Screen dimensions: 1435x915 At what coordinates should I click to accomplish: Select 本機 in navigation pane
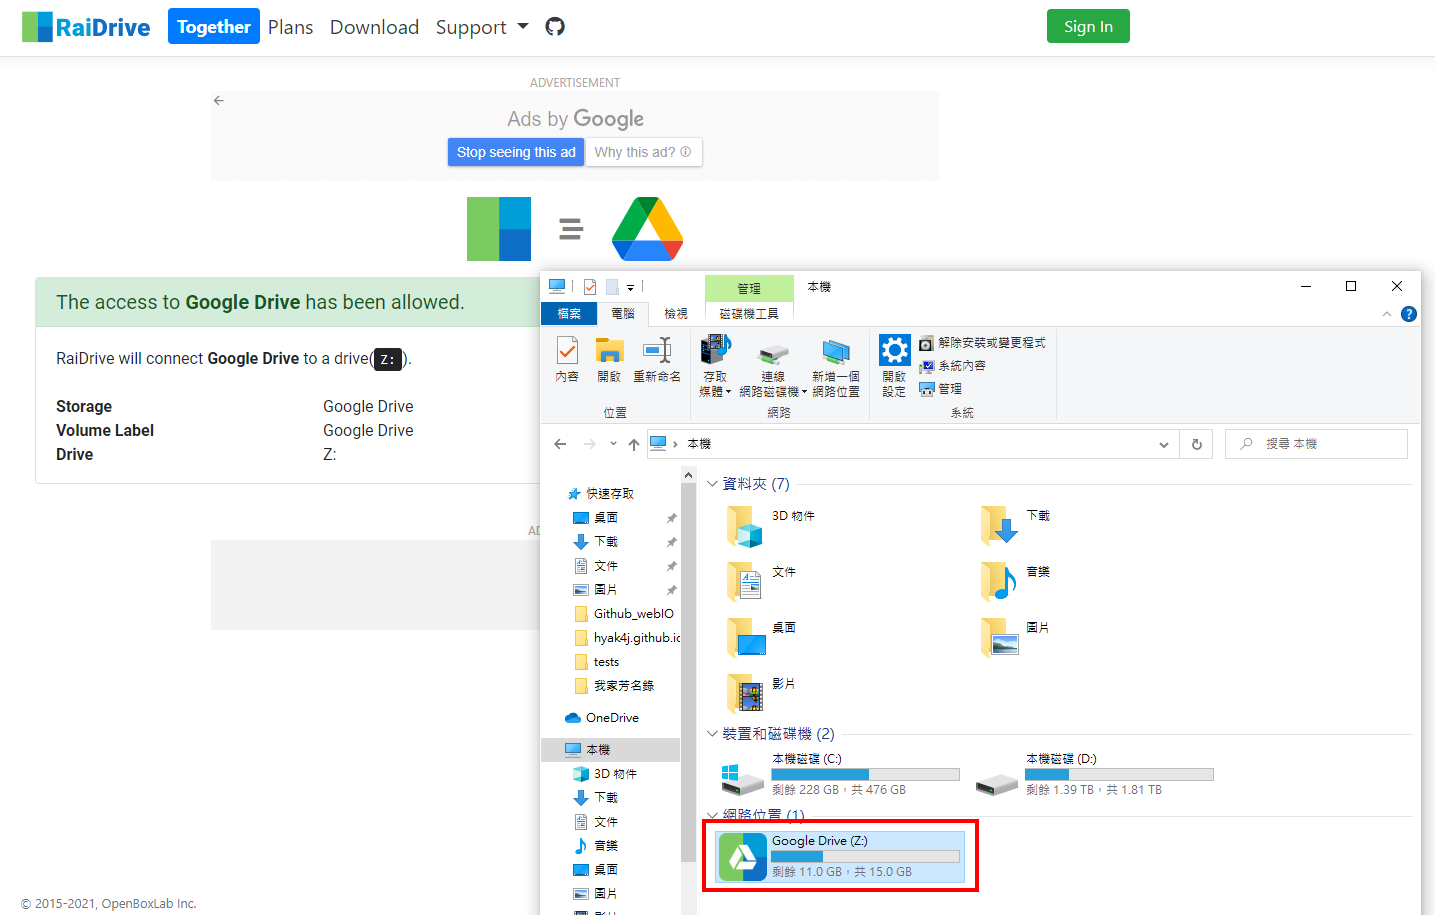point(610,750)
